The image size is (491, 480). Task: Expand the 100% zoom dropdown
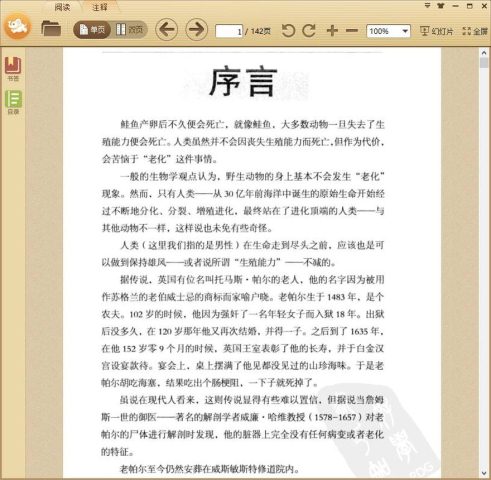[405, 31]
